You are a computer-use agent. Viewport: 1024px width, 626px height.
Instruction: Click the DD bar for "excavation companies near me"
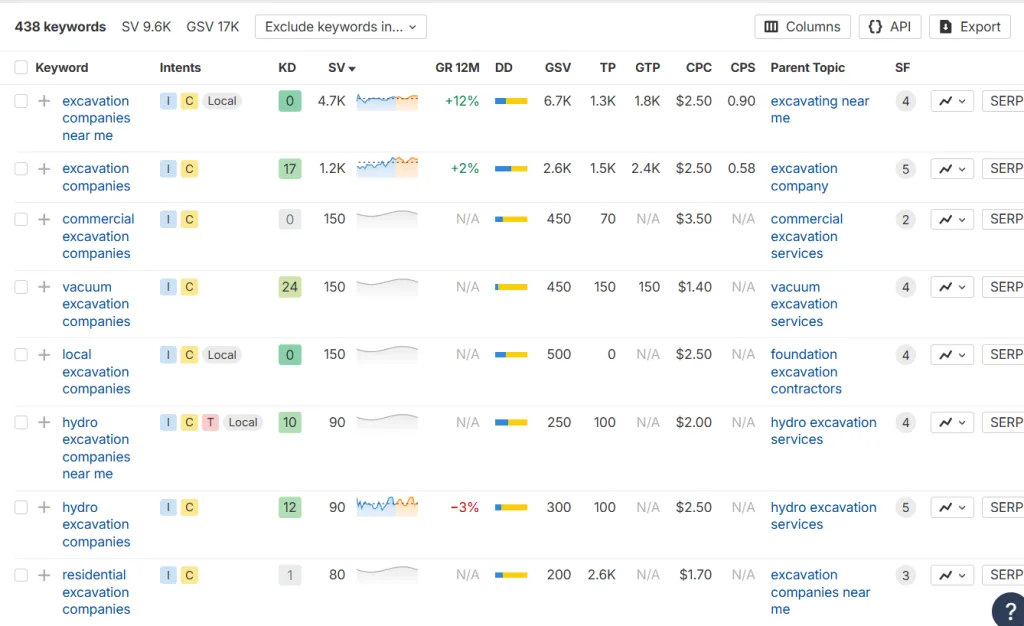click(512, 101)
